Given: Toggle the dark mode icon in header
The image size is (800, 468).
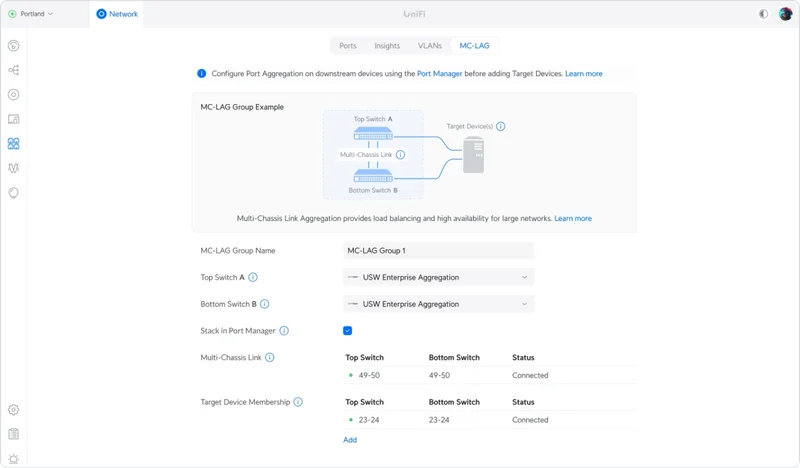Looking at the screenshot, I should point(763,14).
